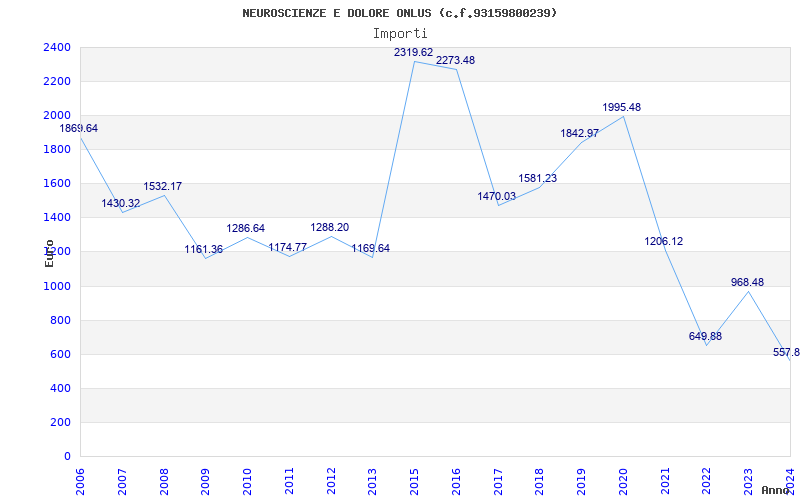Click the x-axis year 2007
This screenshot has width=800, height=500.
tap(122, 482)
